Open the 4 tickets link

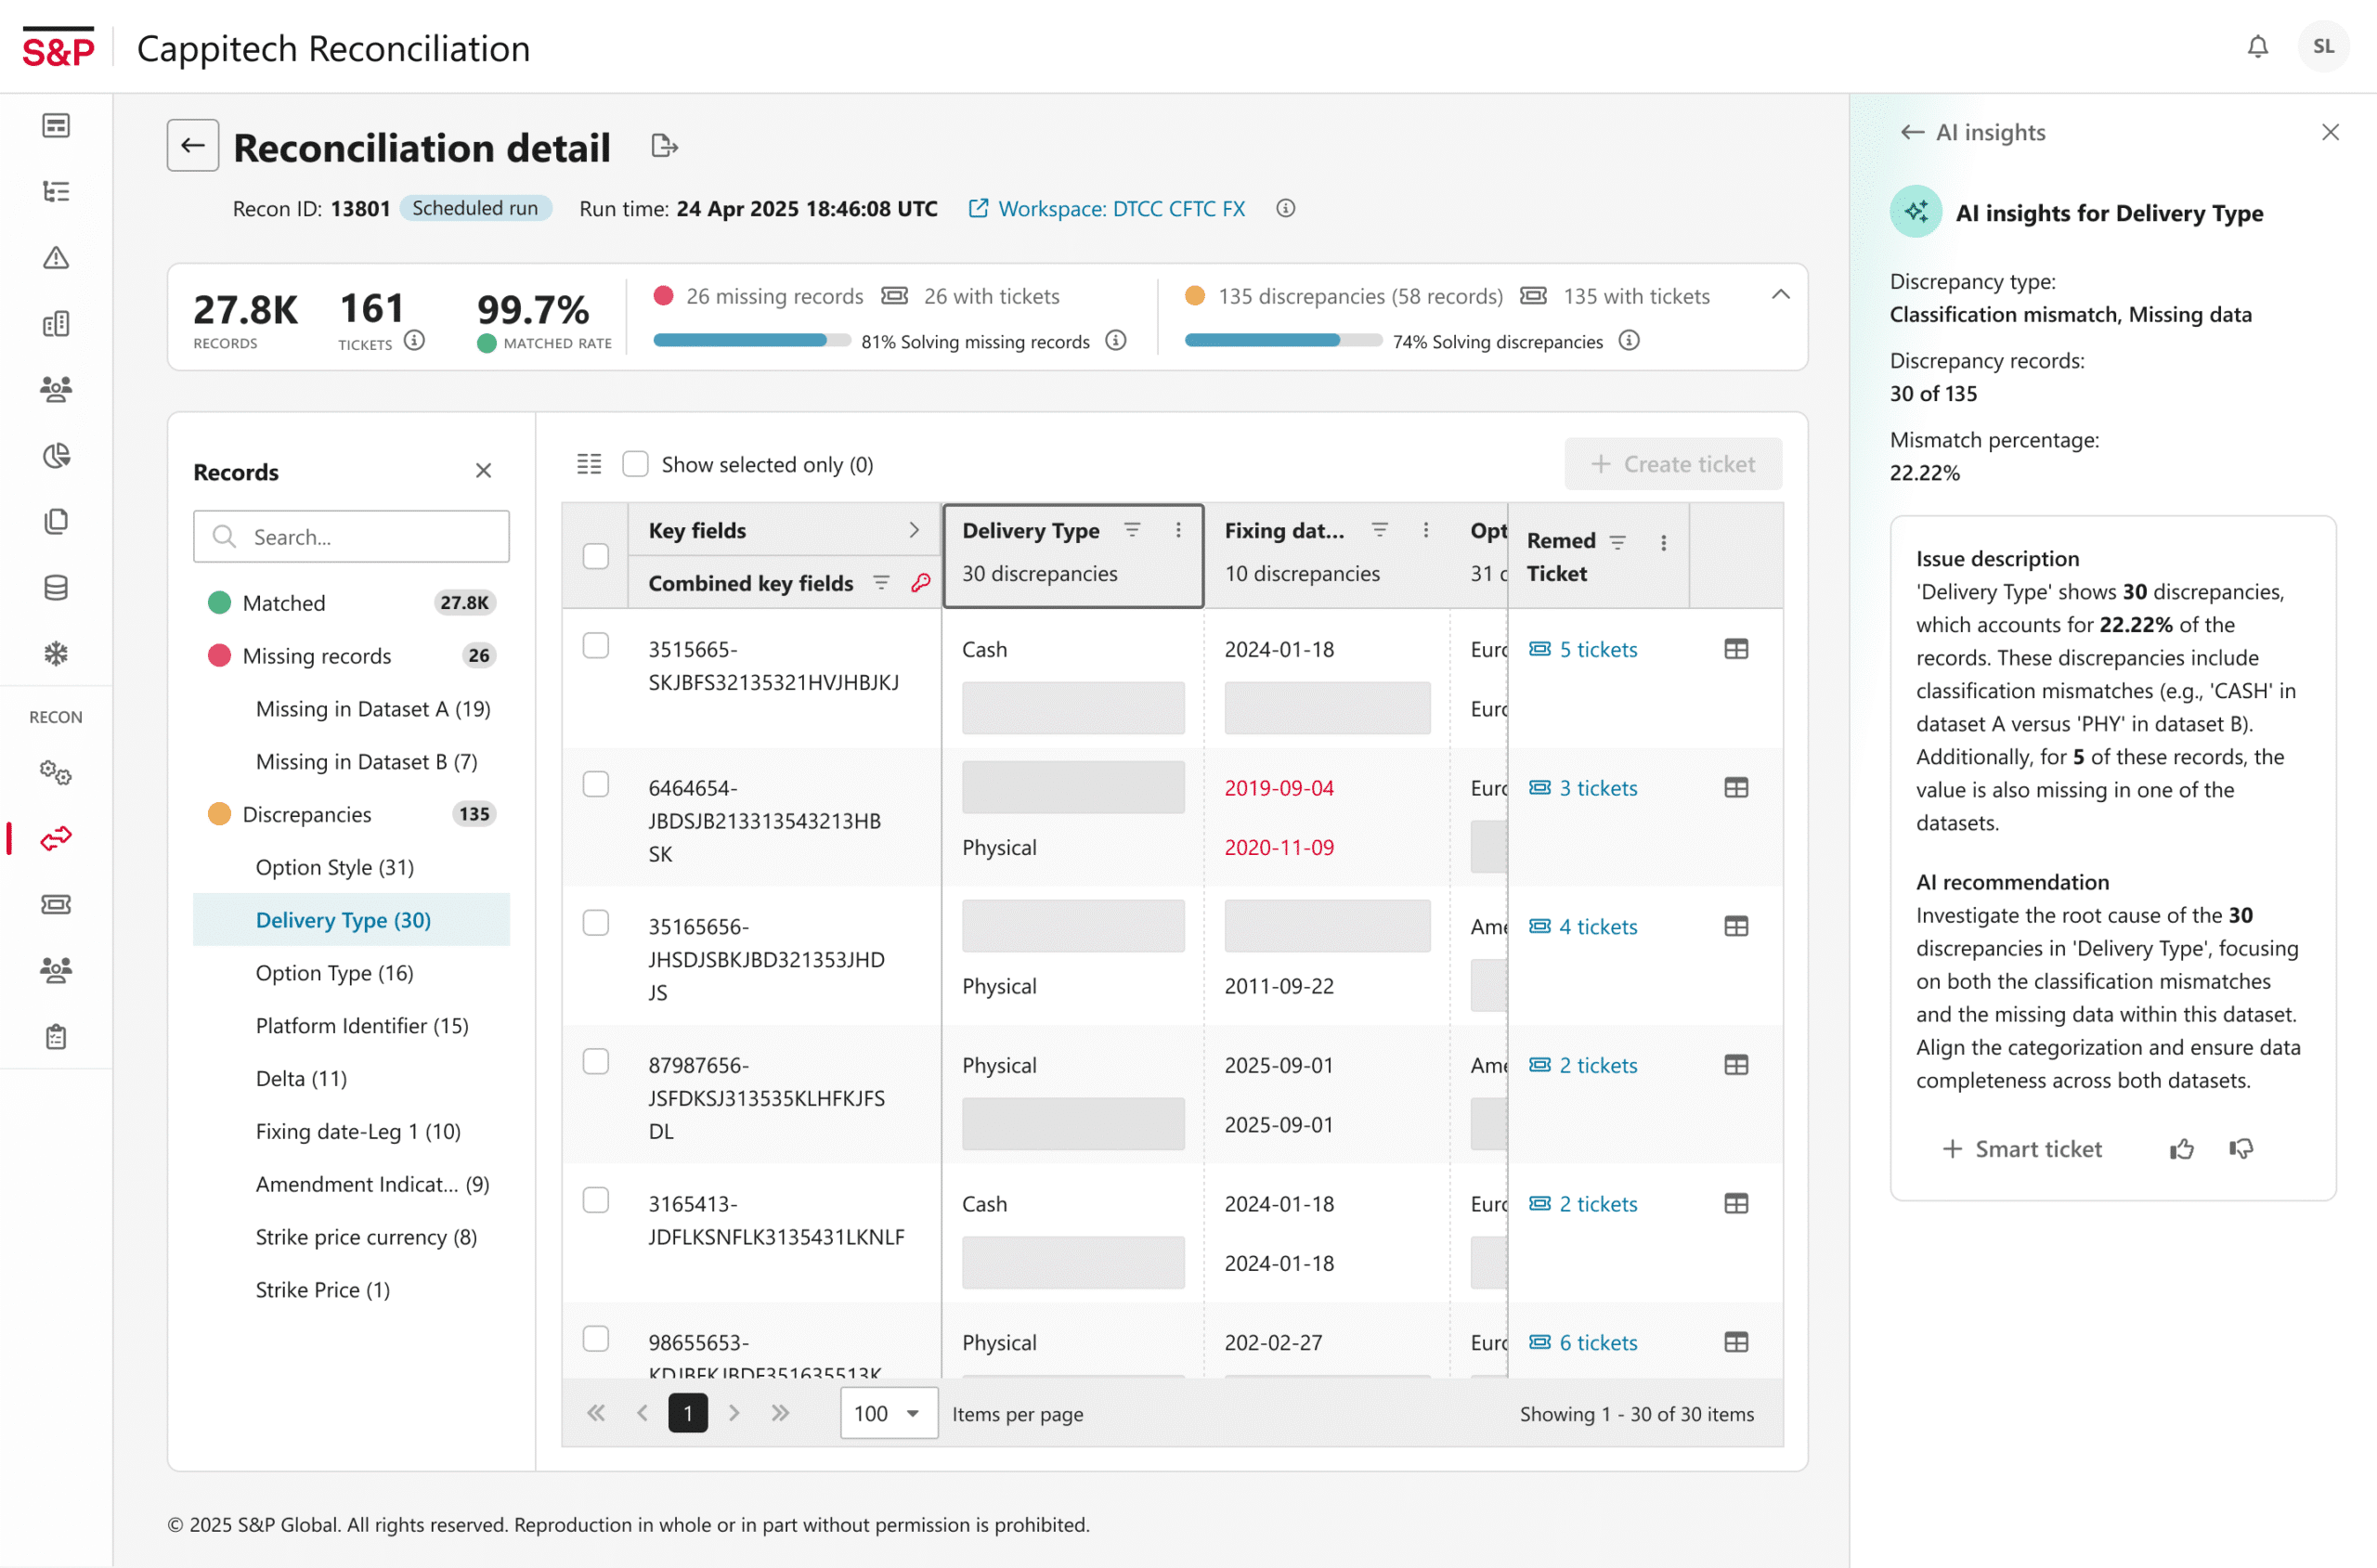1583,927
